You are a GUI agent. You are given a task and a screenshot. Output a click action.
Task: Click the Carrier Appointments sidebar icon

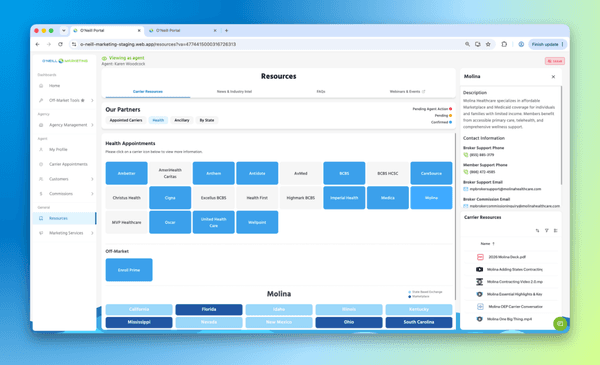click(x=41, y=164)
